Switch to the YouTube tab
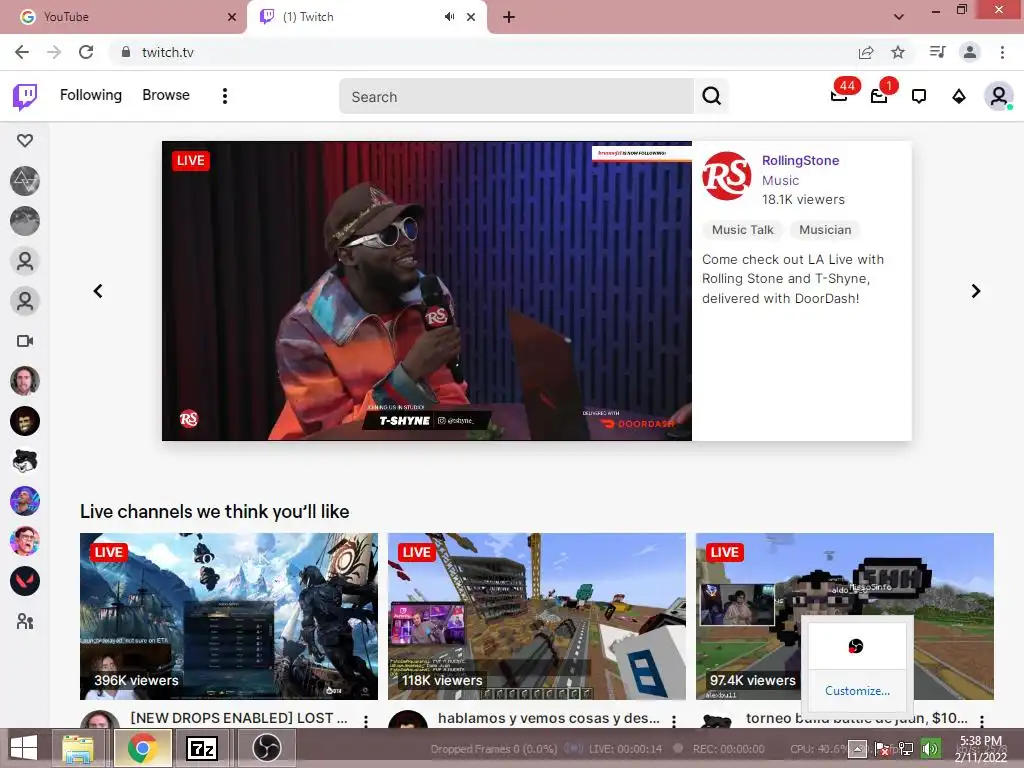Viewport: 1024px width, 768px height. pyautogui.click(x=124, y=17)
